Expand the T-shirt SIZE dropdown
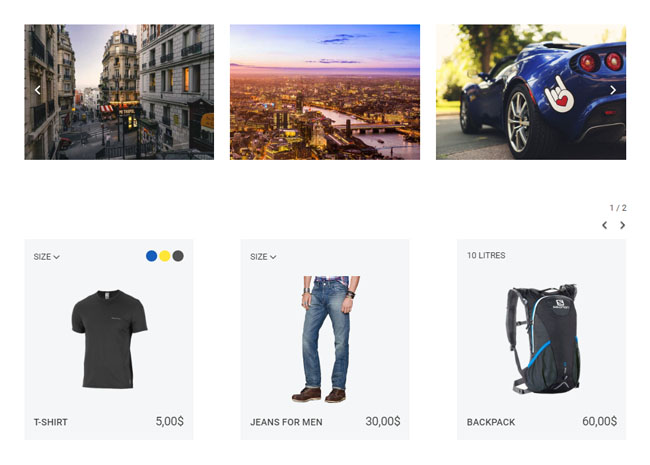Viewport: 650px width, 465px height. point(46,257)
